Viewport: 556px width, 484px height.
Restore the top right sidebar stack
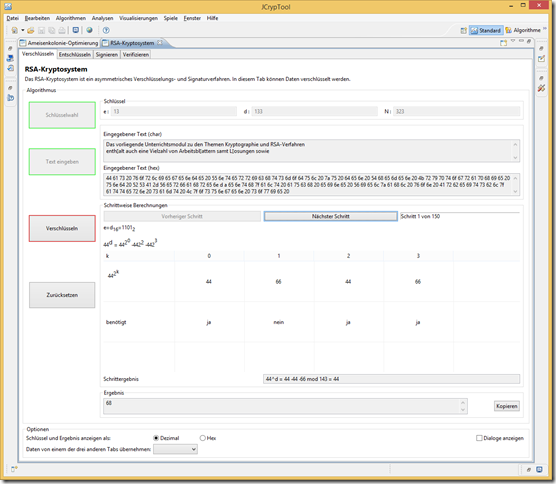pos(541,48)
